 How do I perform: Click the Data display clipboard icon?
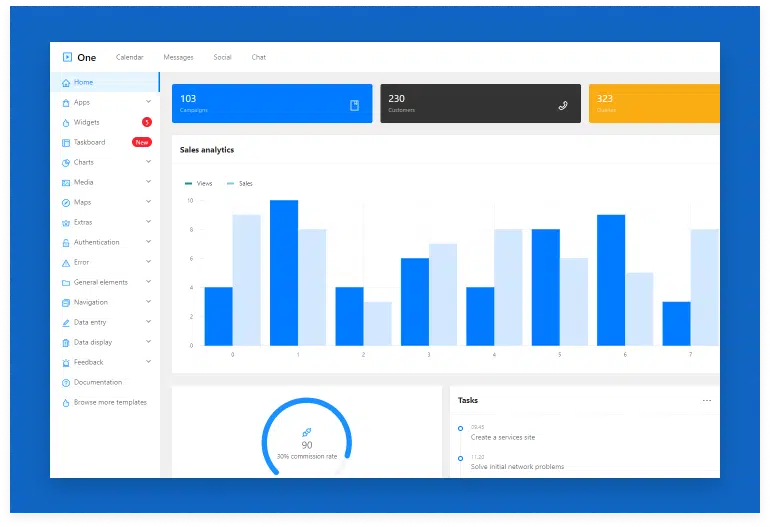(66, 343)
